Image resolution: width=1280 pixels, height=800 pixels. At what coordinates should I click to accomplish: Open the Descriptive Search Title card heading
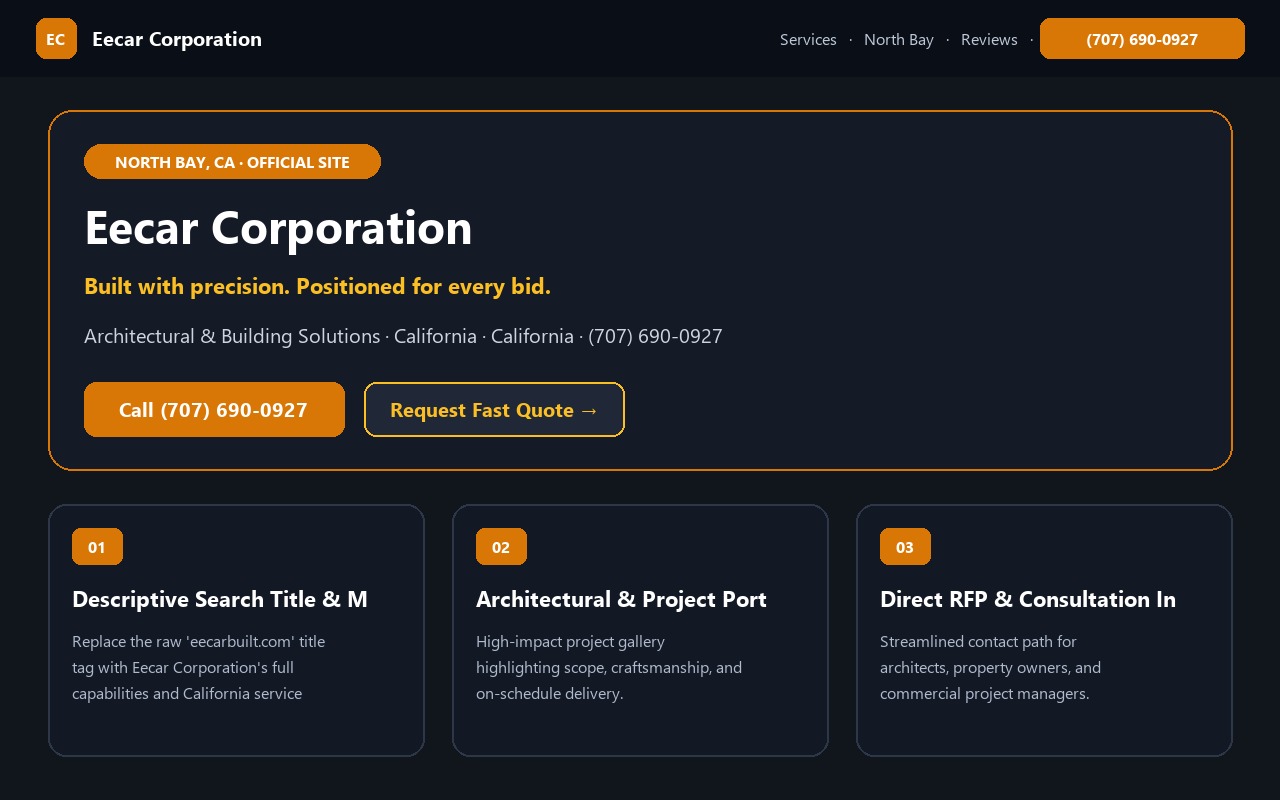click(220, 599)
